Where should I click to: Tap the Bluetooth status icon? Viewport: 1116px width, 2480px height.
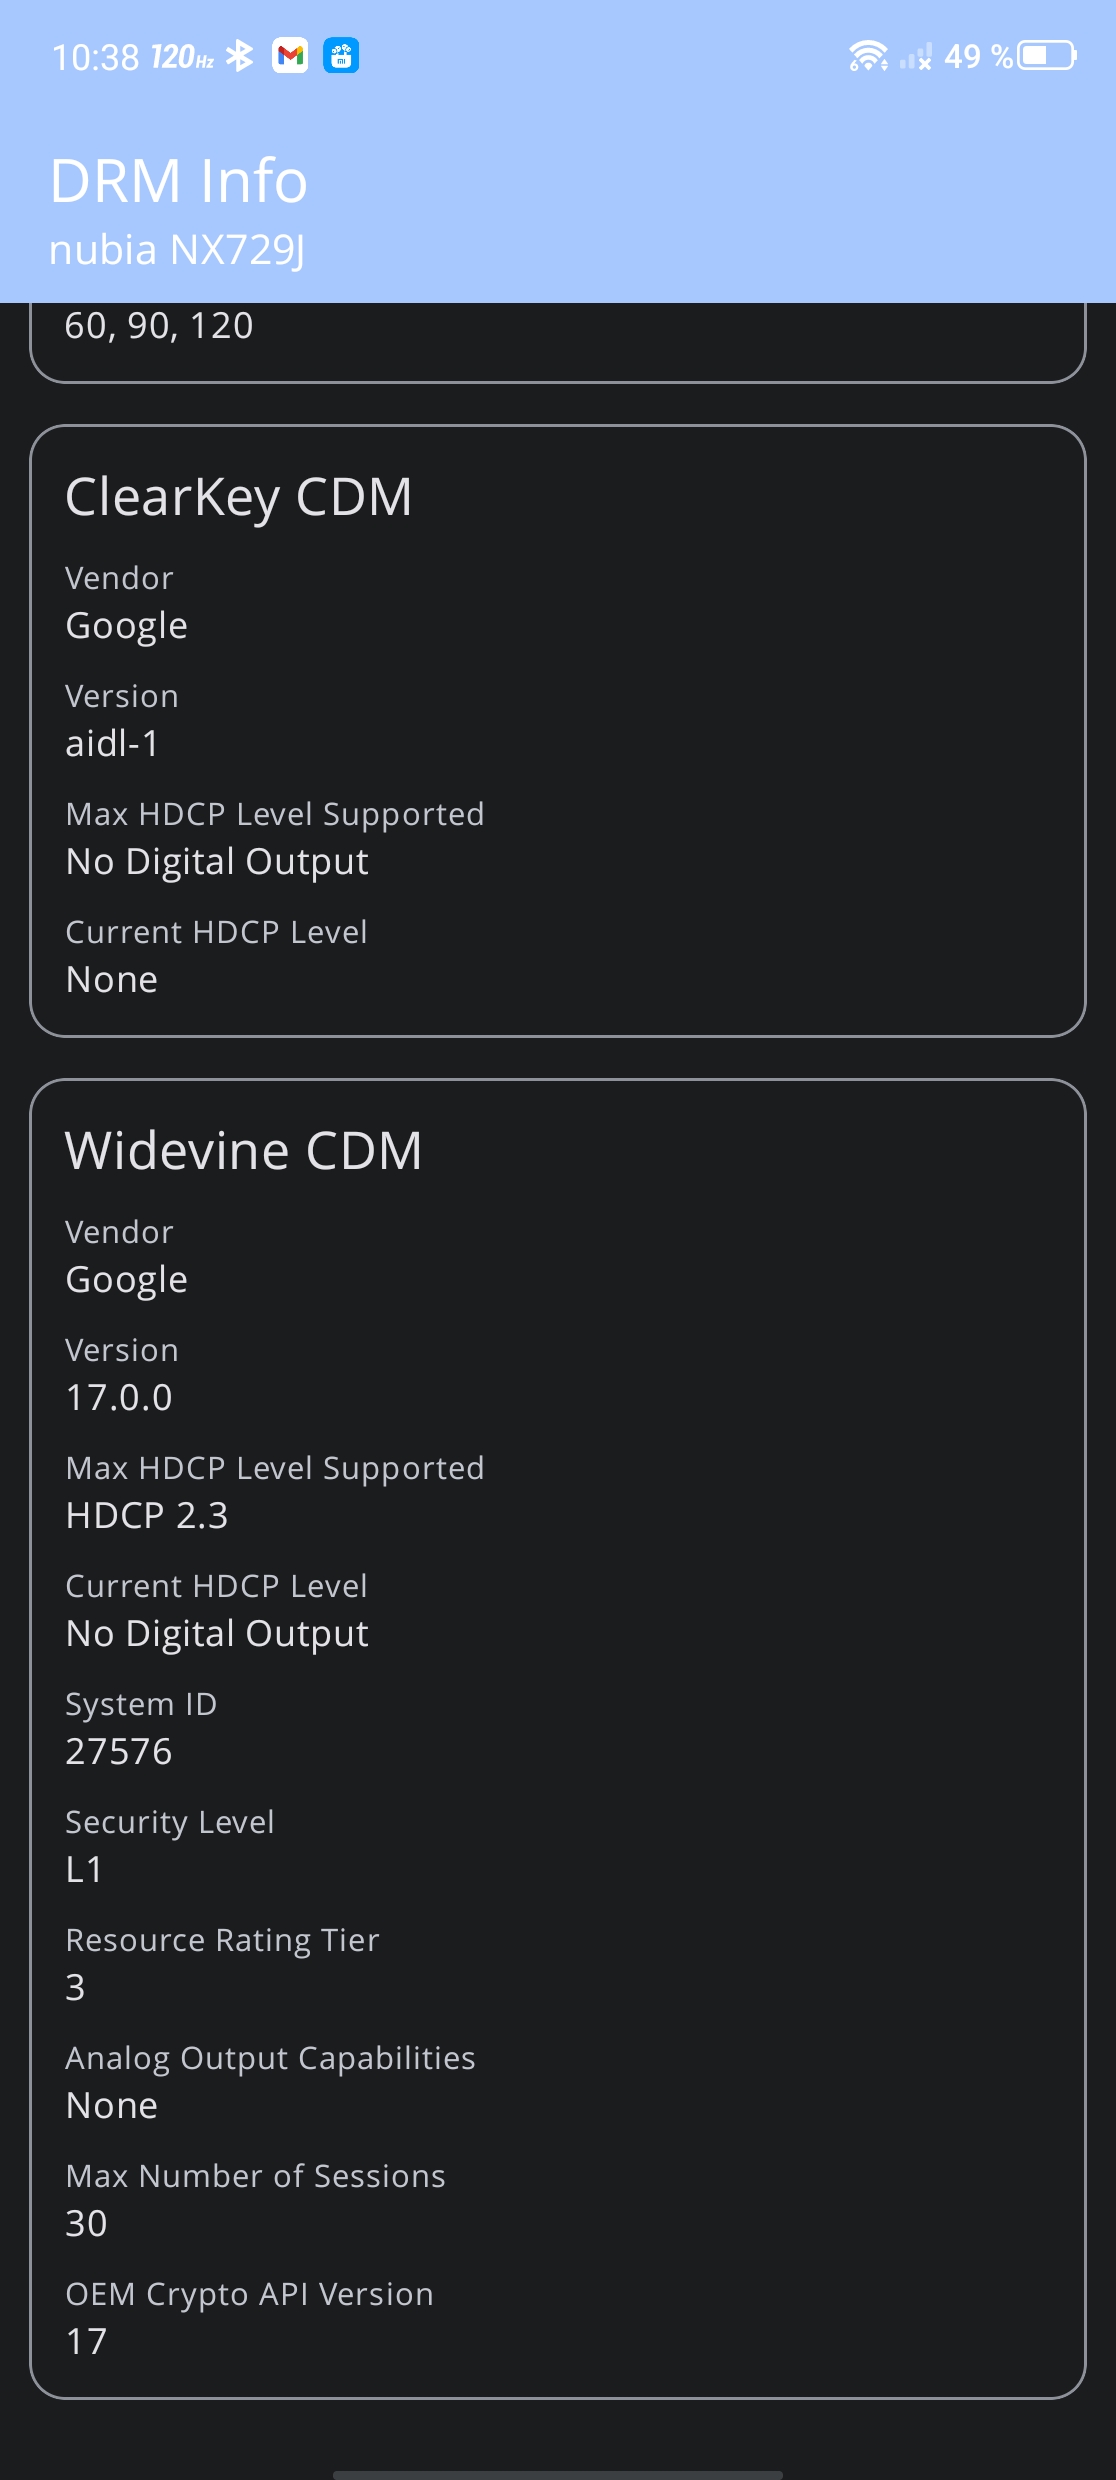tap(240, 56)
